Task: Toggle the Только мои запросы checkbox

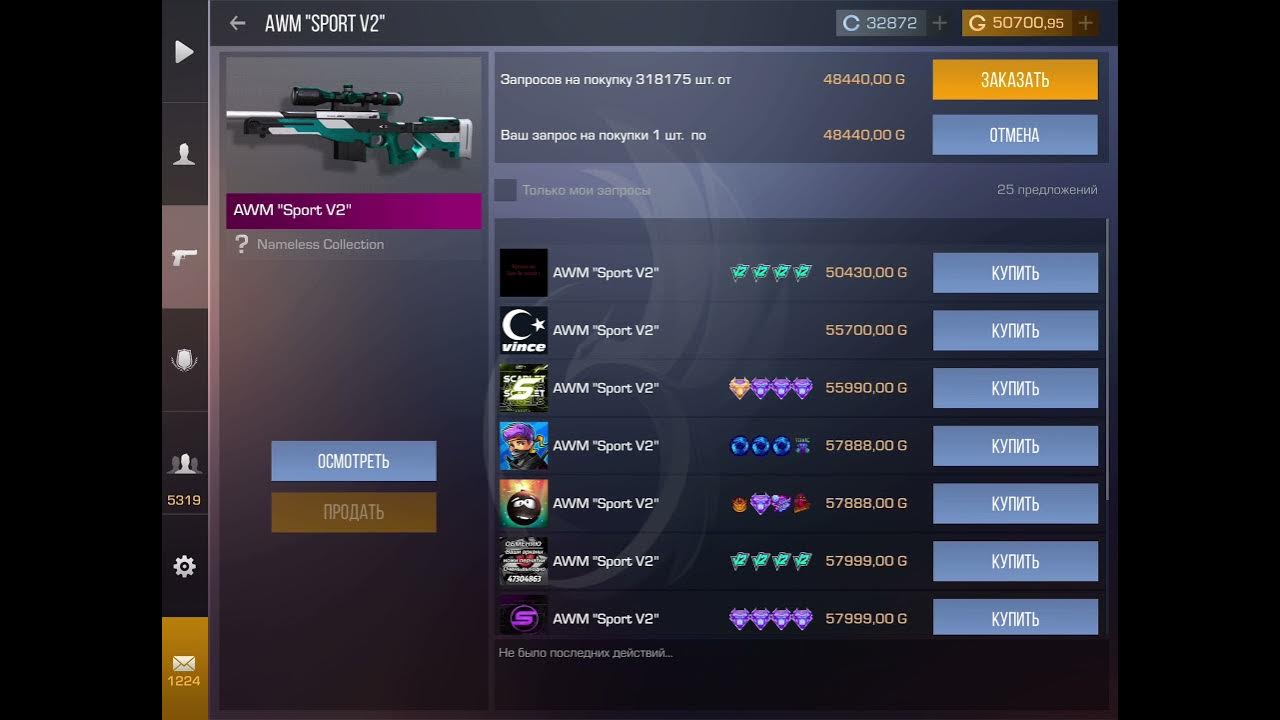Action: pos(506,190)
